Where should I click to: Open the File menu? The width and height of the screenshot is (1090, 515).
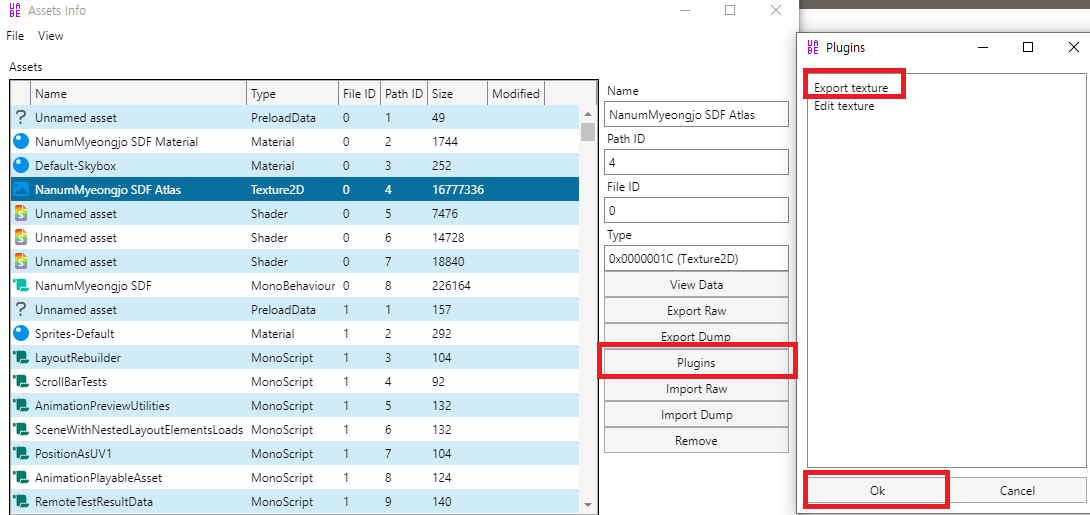point(15,35)
